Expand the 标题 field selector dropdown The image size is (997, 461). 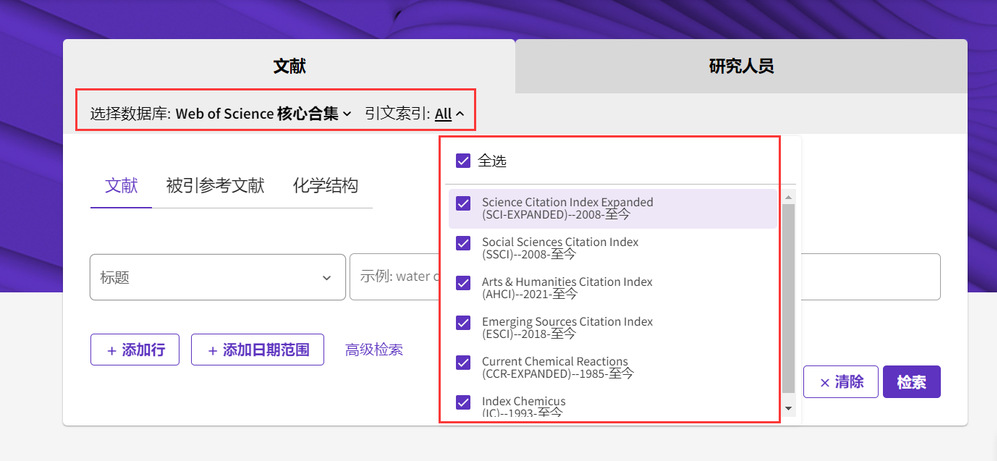pyautogui.click(x=216, y=277)
